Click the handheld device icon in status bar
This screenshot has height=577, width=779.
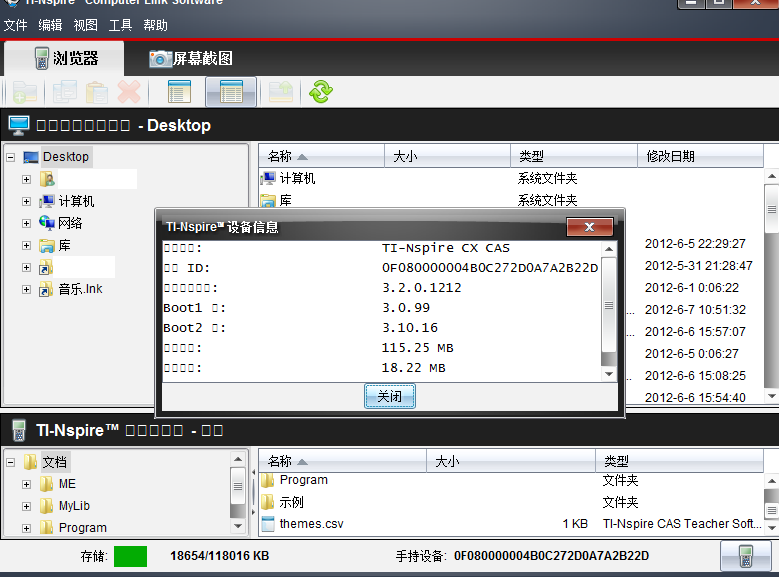(745, 556)
